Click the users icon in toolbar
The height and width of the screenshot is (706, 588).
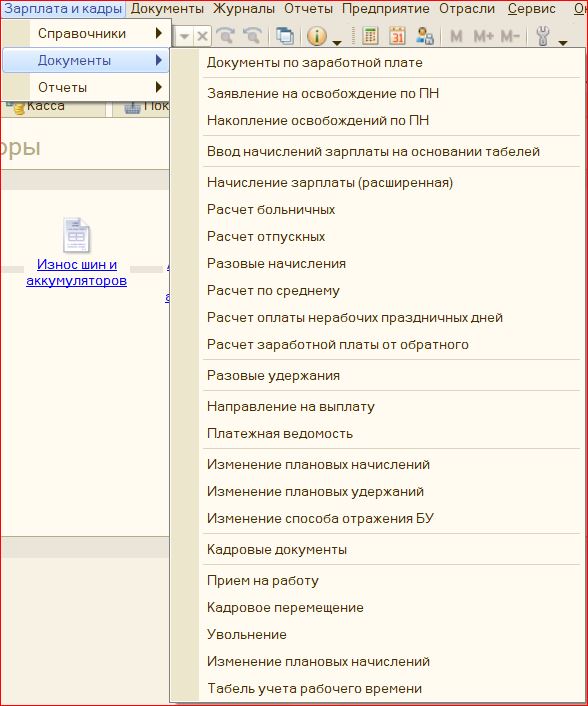[x=424, y=36]
